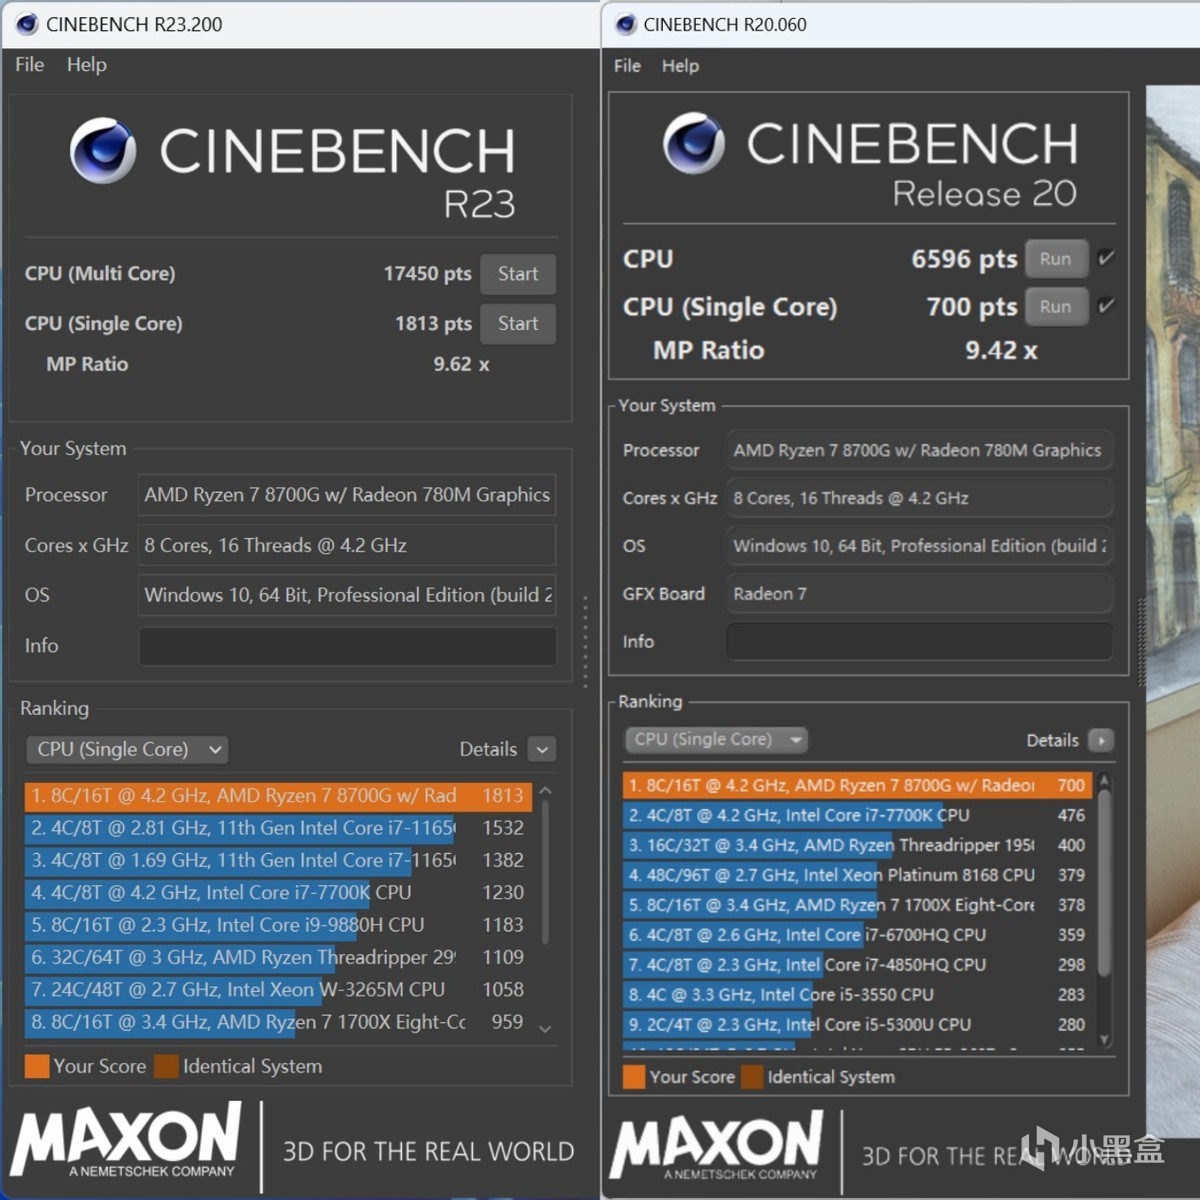Select Ryzen 7 8700G row scoring 1813

pyautogui.click(x=278, y=796)
